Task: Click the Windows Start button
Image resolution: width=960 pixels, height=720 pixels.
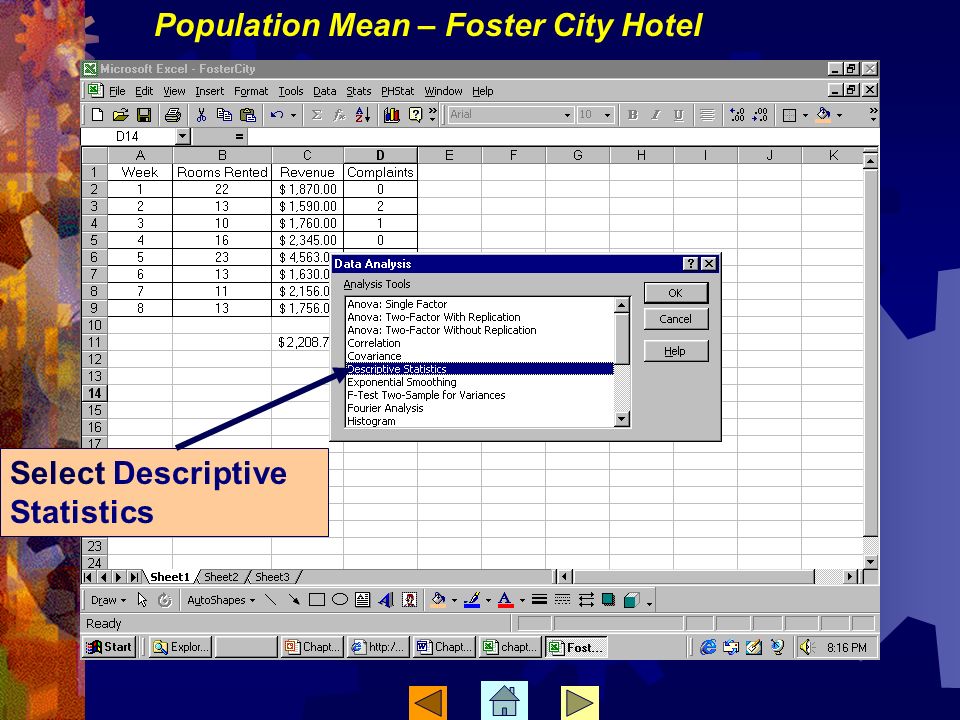Action: 109,647
